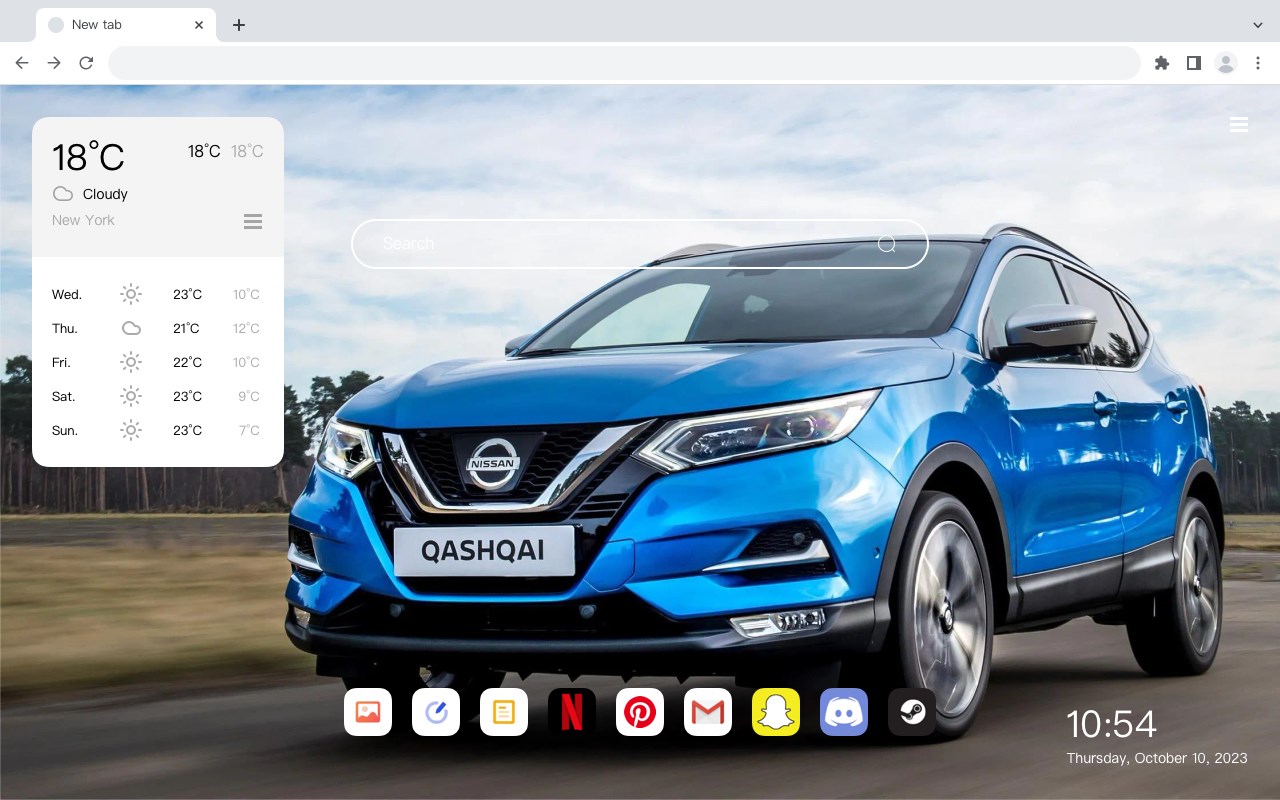1280x800 pixels.
Task: Click the Thursday, October 10, 2023 date
Action: (x=1157, y=758)
